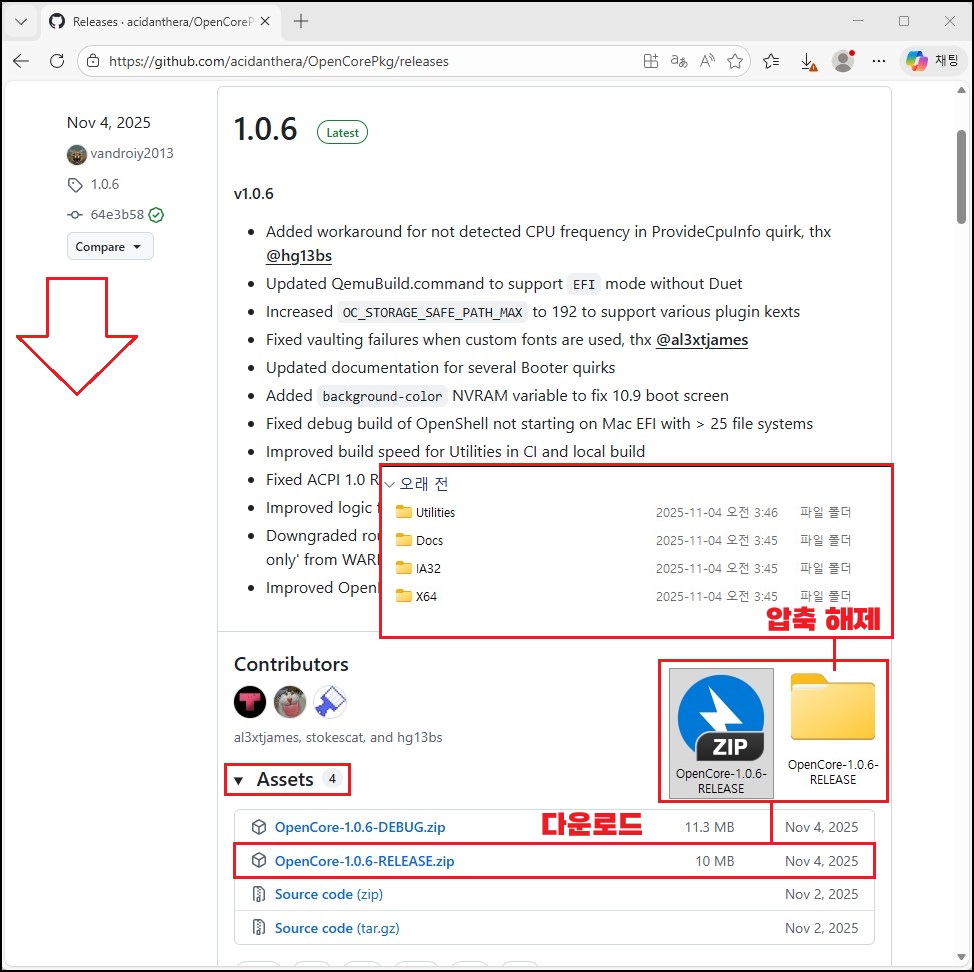Download Source code (zip)
The height and width of the screenshot is (972, 974).
(x=329, y=894)
